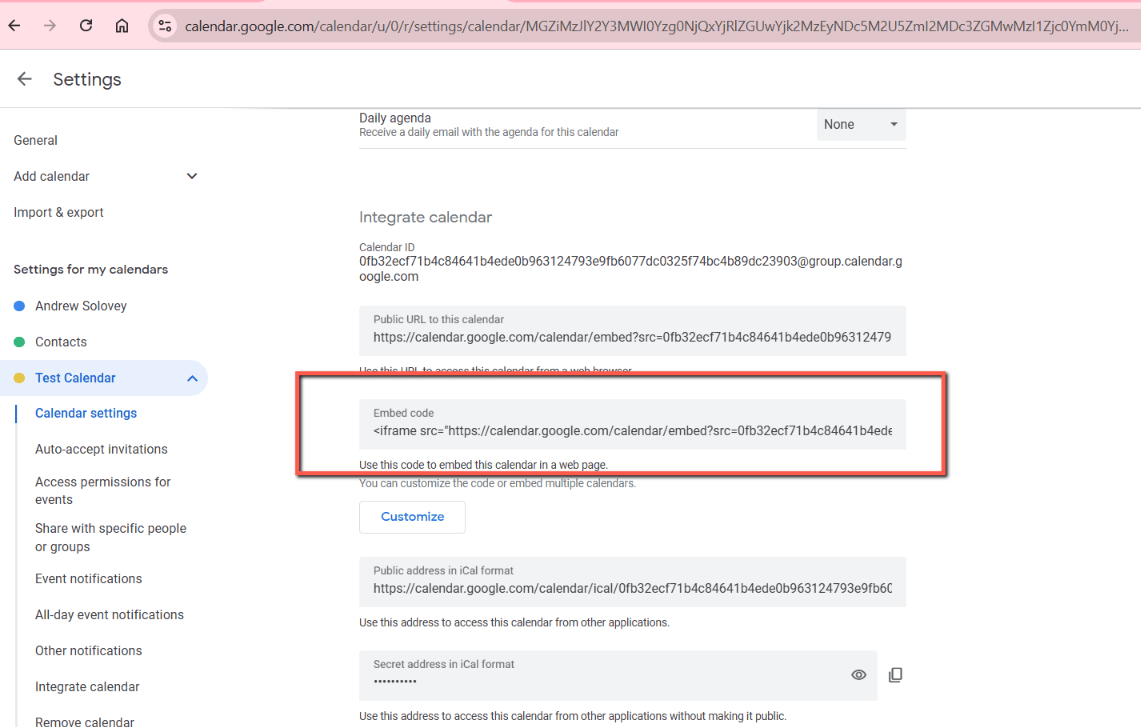Select Andrew Solovey calendar settings
Image resolution: width=1141 pixels, height=727 pixels.
point(81,306)
